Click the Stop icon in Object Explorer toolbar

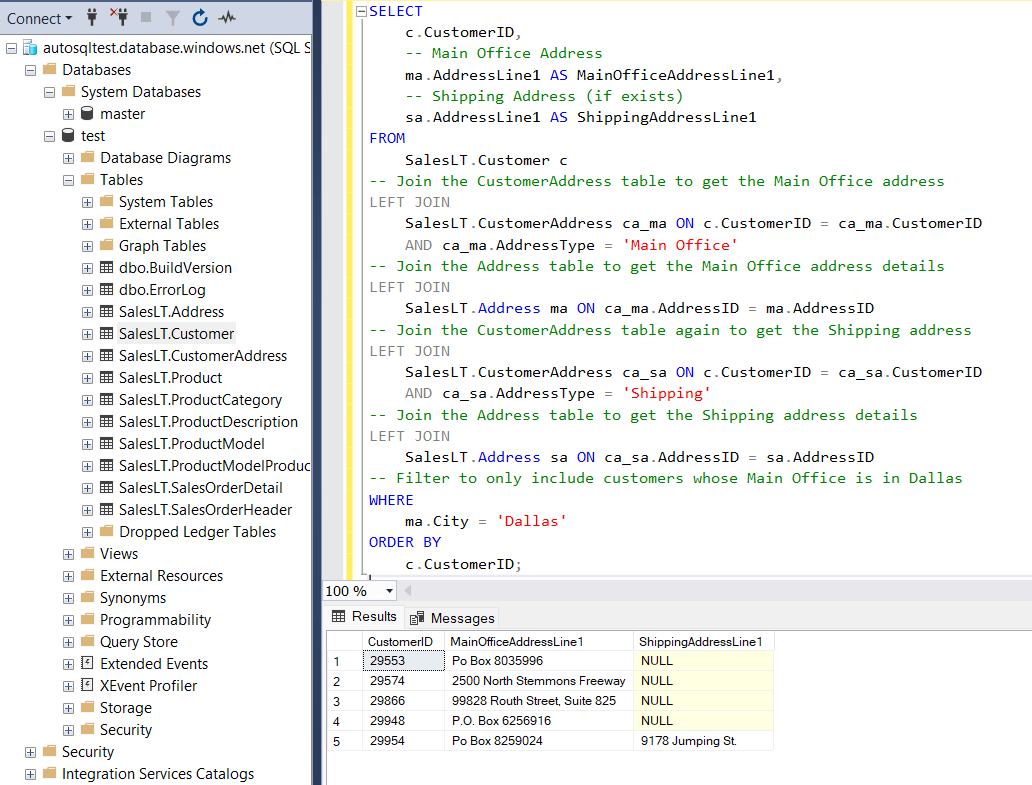tap(146, 17)
